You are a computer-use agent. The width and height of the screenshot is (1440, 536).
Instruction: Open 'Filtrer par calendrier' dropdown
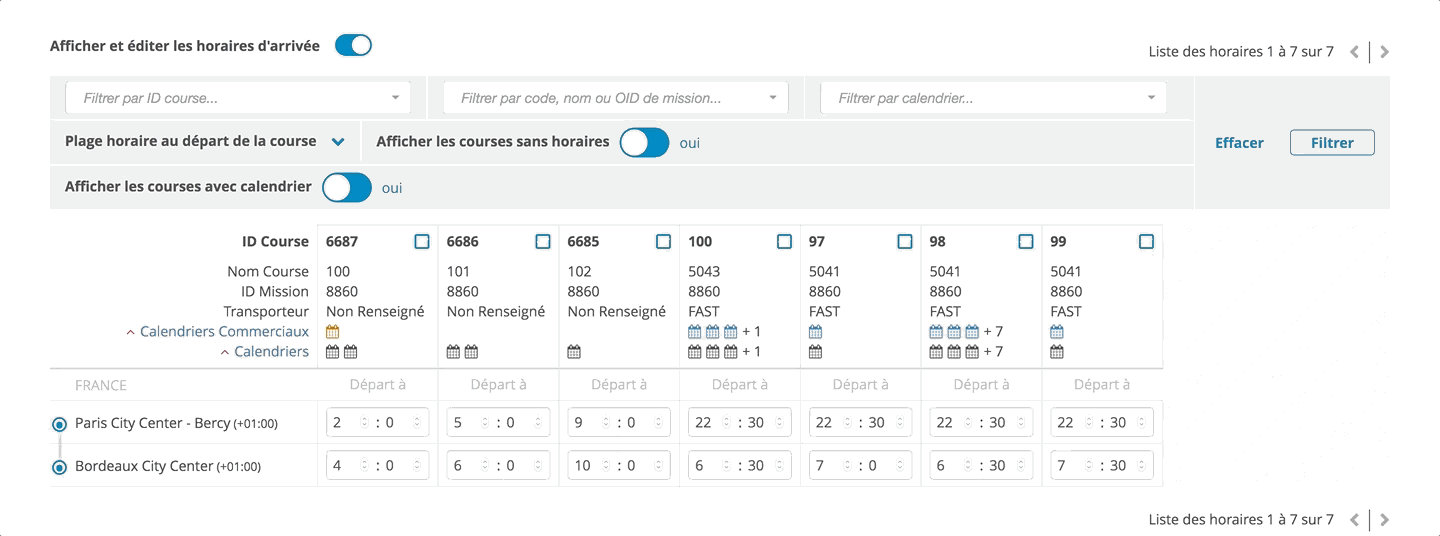tap(994, 98)
